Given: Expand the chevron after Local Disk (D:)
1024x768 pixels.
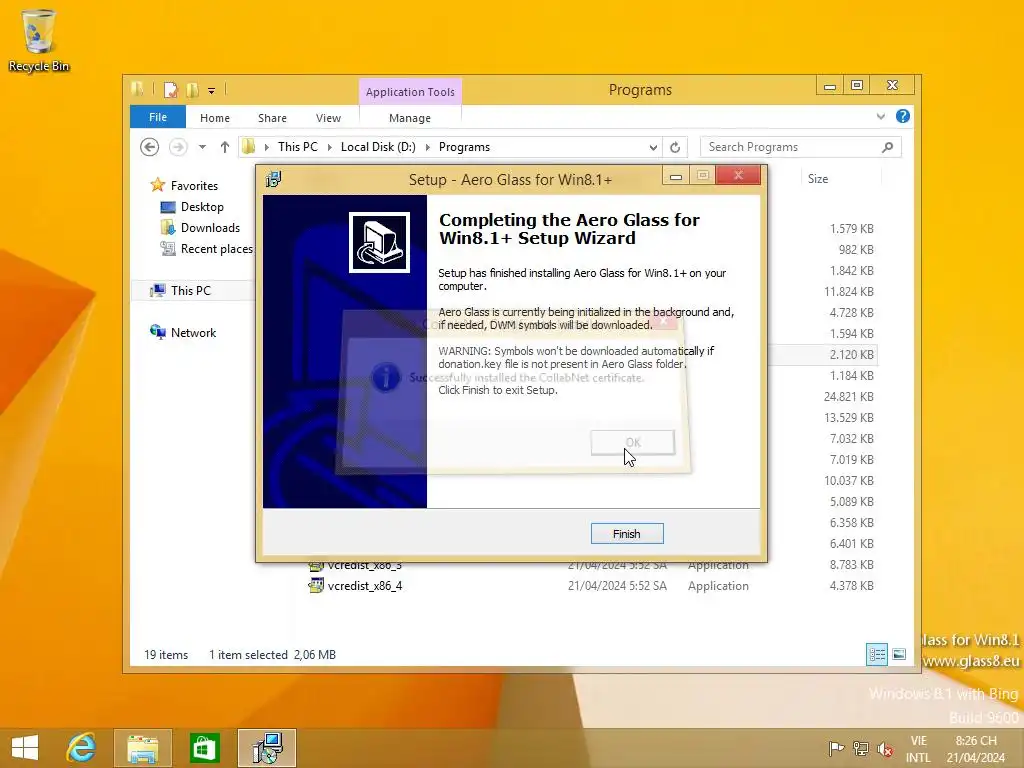Looking at the screenshot, I should 428,147.
